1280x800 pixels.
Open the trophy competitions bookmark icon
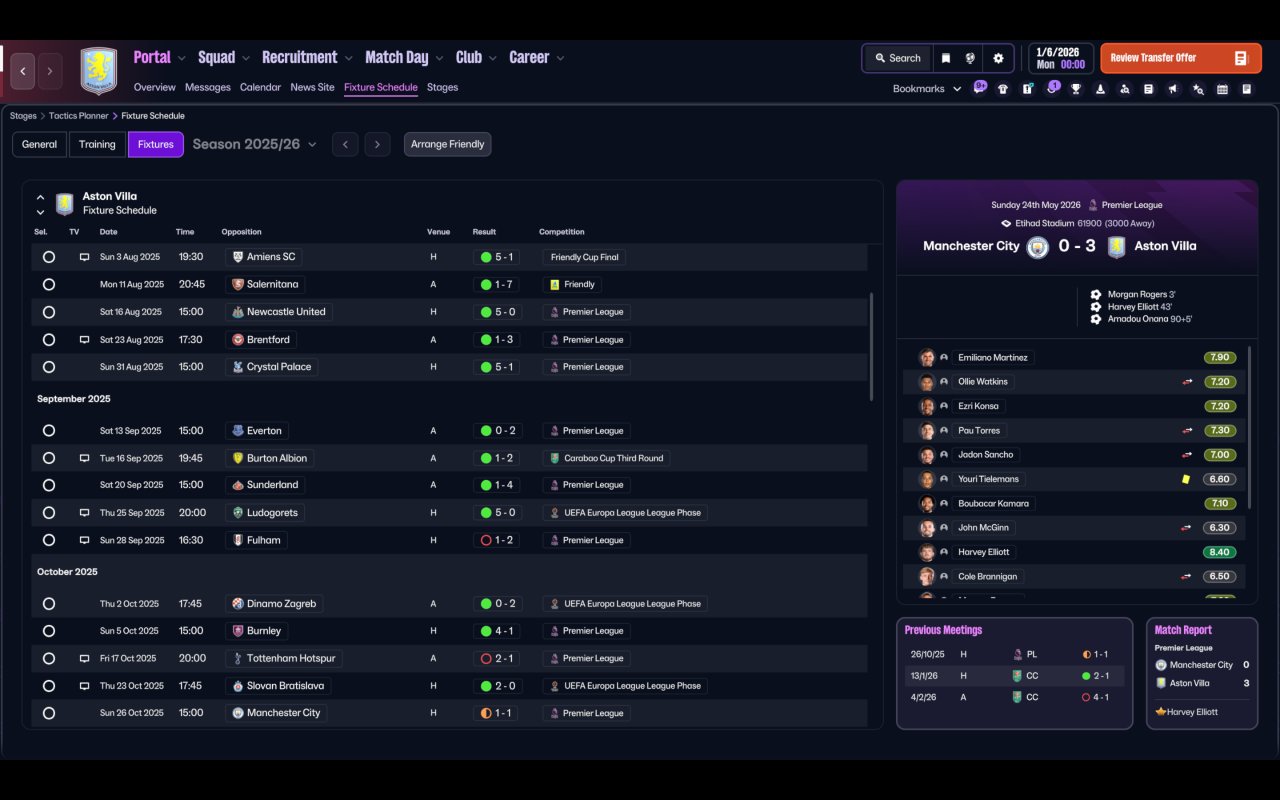coord(1076,89)
